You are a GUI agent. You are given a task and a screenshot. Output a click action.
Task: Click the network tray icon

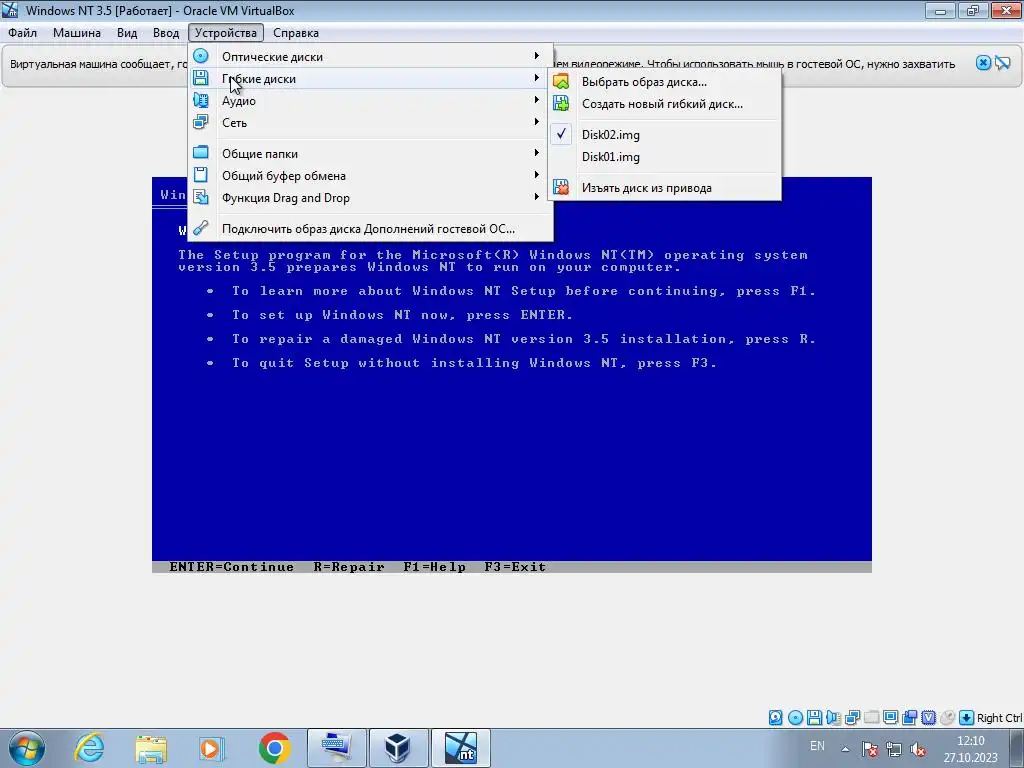893,748
